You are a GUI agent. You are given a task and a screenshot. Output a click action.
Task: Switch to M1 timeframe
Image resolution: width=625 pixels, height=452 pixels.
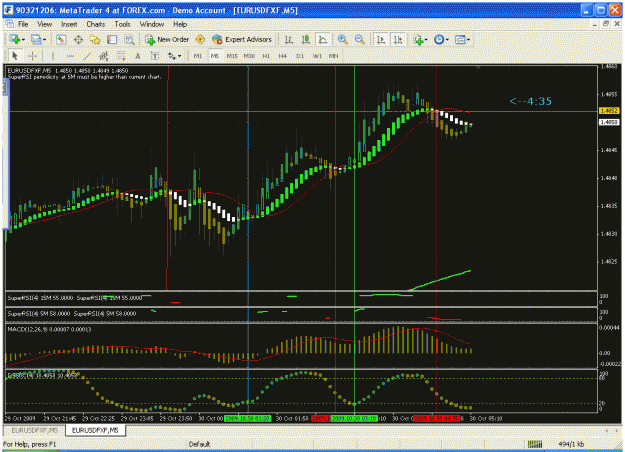pos(198,56)
